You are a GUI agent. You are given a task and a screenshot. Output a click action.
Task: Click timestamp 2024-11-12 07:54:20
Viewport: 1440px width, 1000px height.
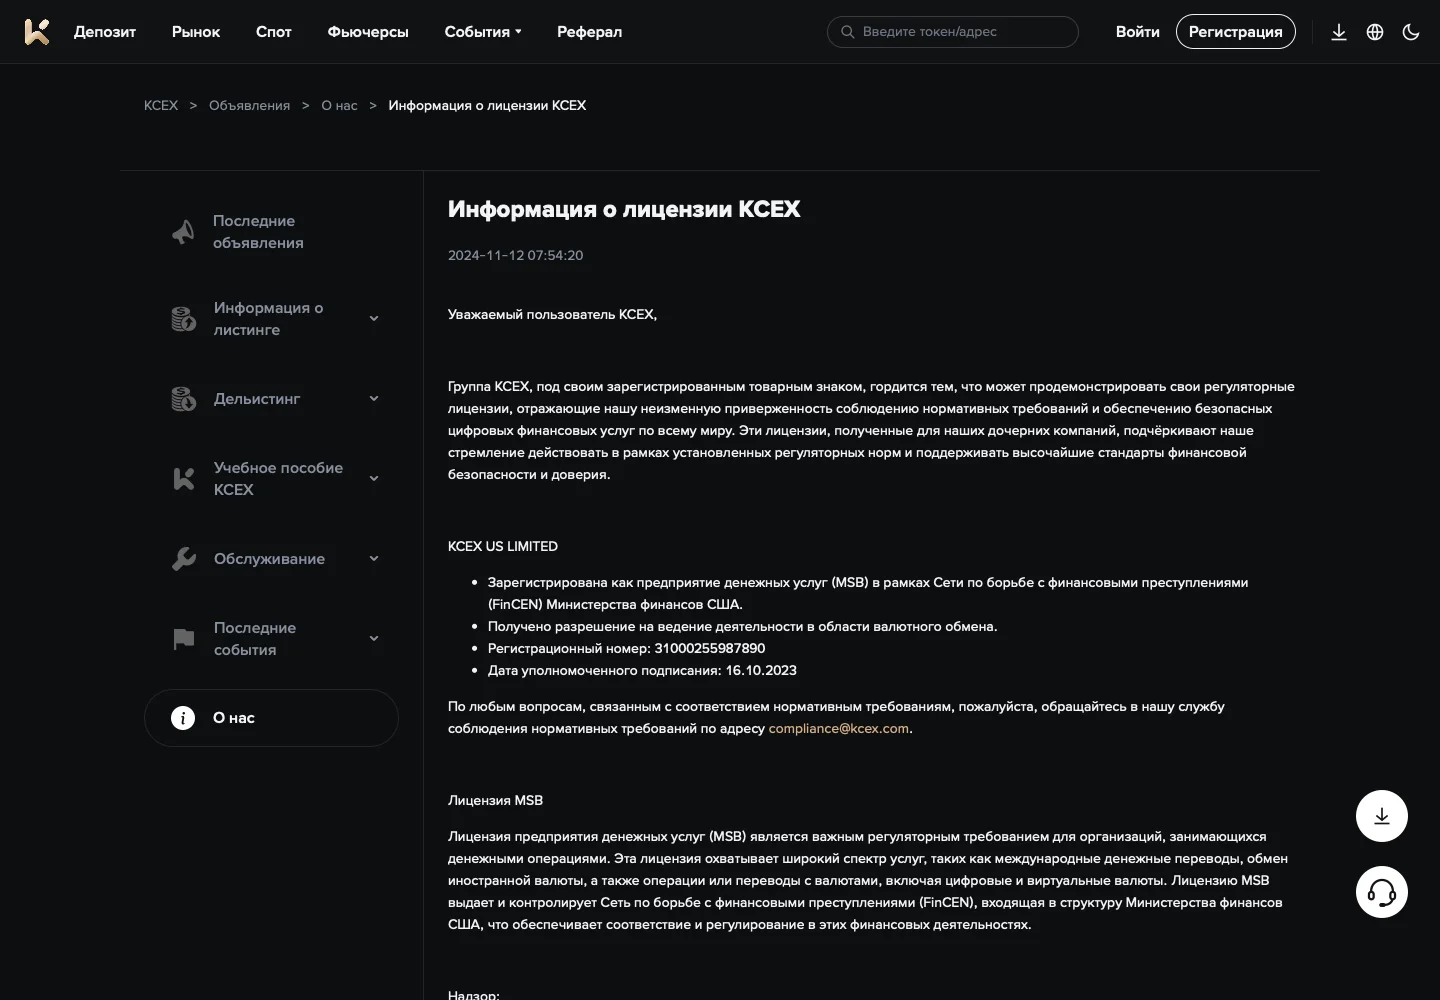click(x=515, y=255)
